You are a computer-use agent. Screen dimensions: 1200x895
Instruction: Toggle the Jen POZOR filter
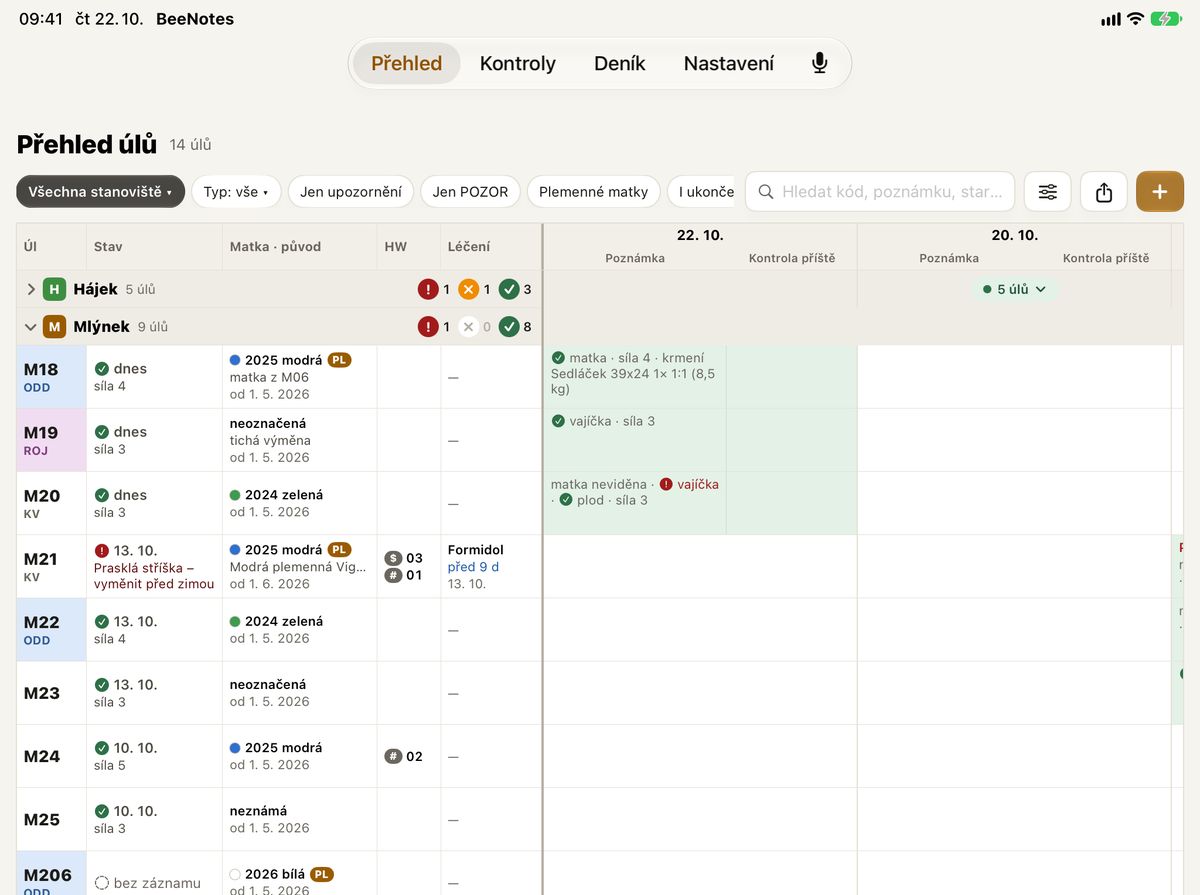470,192
